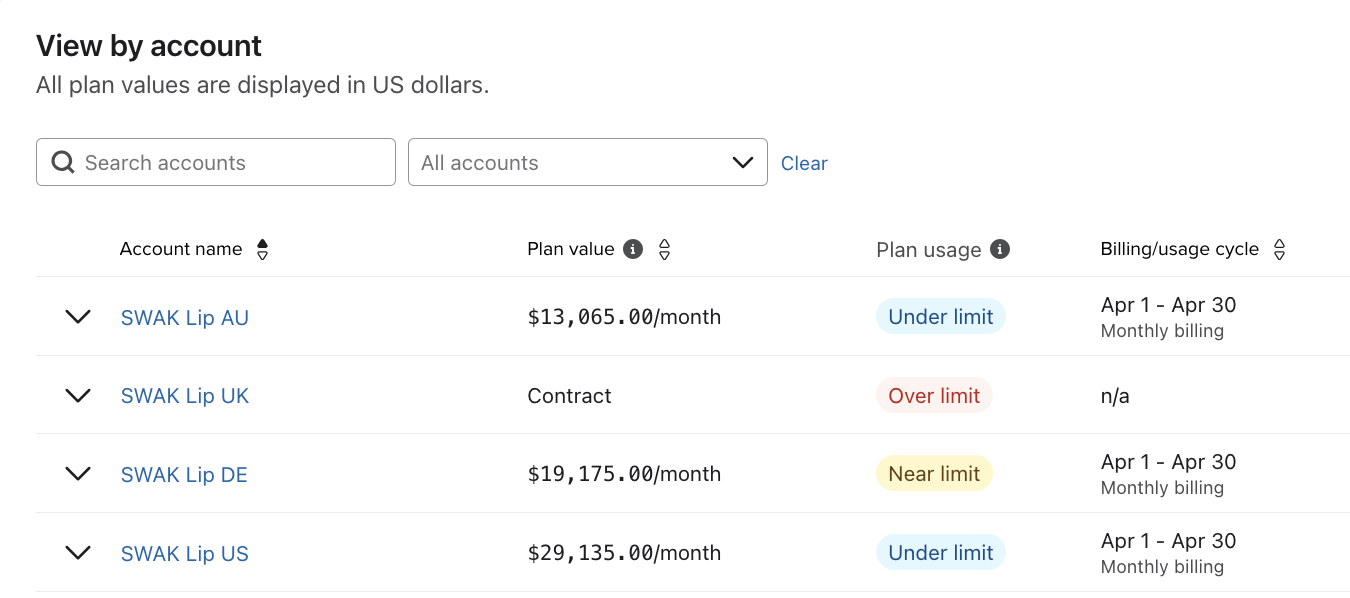The image size is (1350, 598).
Task: Click the sort icon on Plan value column
Action: [664, 251]
